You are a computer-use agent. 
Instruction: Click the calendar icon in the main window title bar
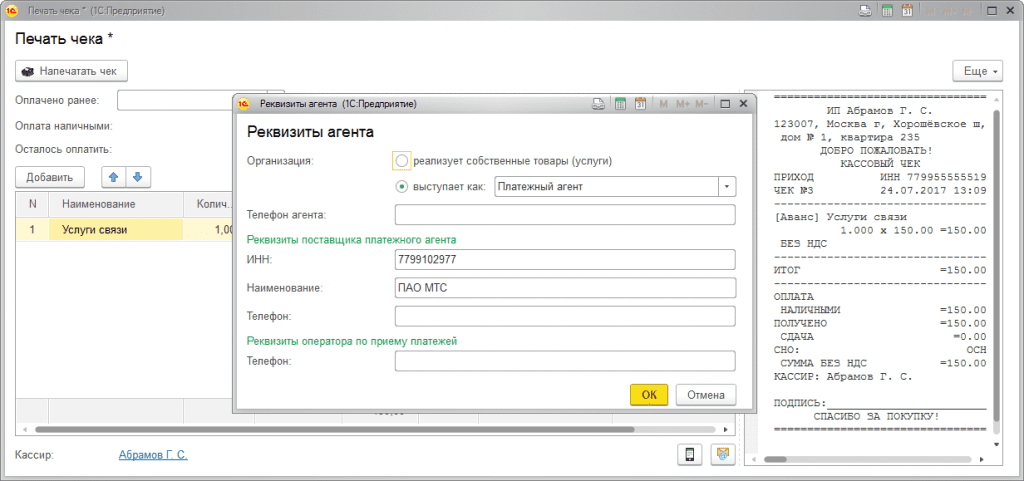(x=906, y=11)
